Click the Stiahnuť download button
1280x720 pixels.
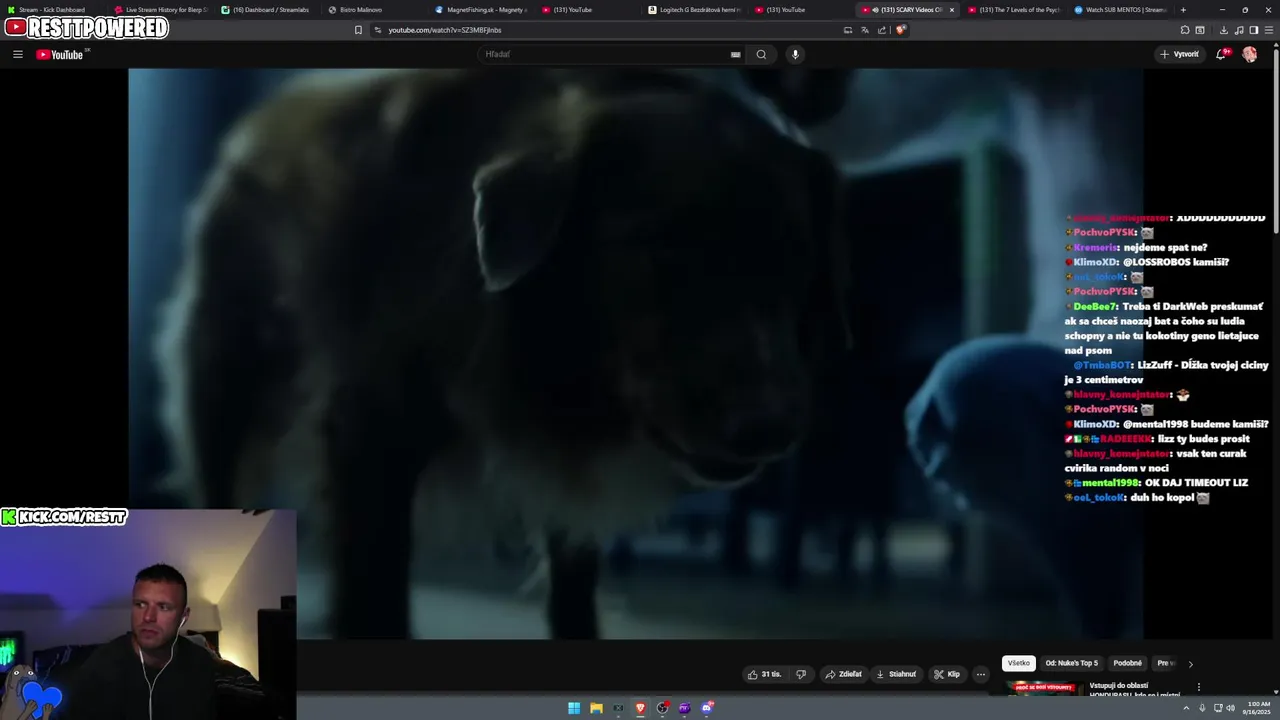tap(896, 674)
